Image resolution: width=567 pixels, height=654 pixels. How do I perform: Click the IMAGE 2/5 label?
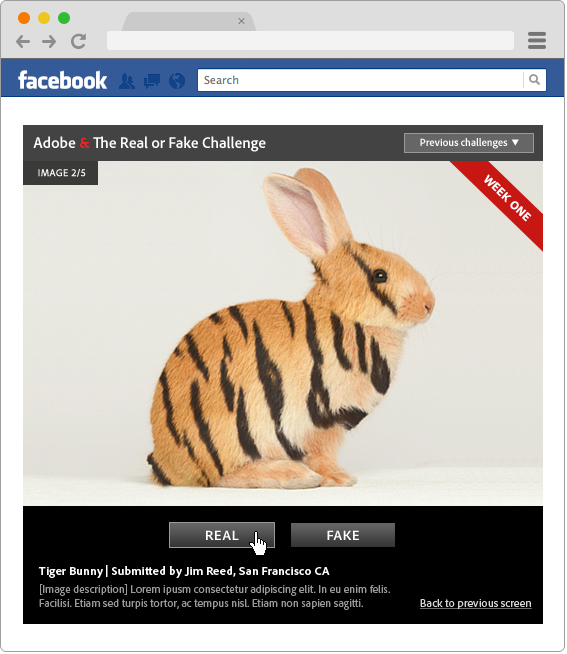click(61, 173)
